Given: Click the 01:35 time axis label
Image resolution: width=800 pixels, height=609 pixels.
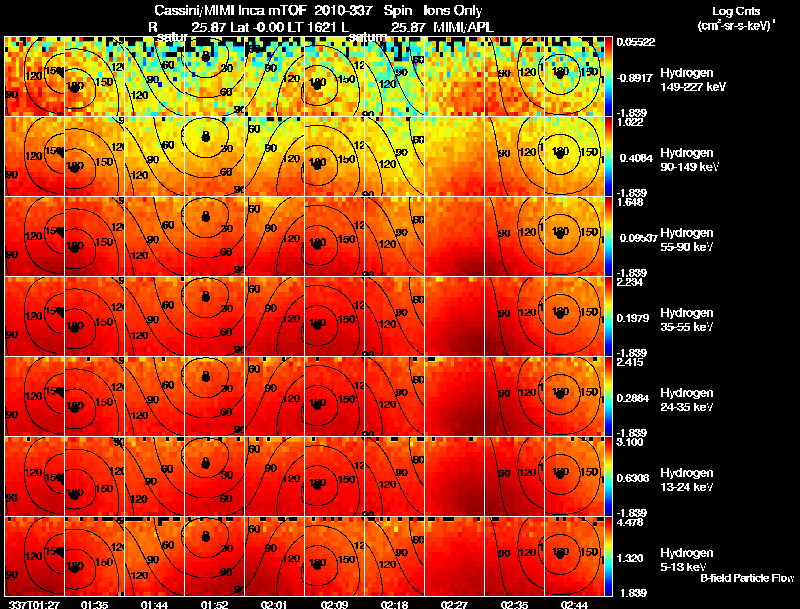Looking at the screenshot, I should 94,604.
